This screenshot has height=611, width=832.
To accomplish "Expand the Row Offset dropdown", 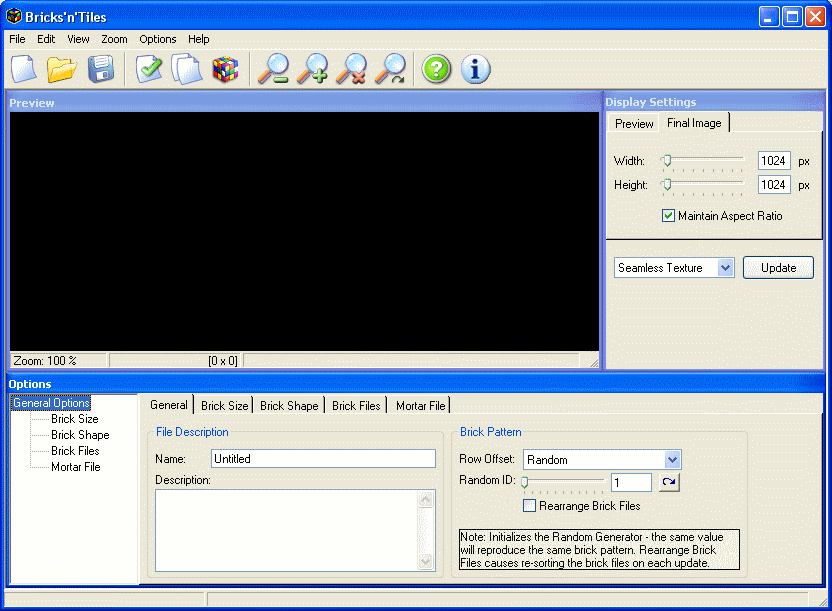I will (x=673, y=460).
